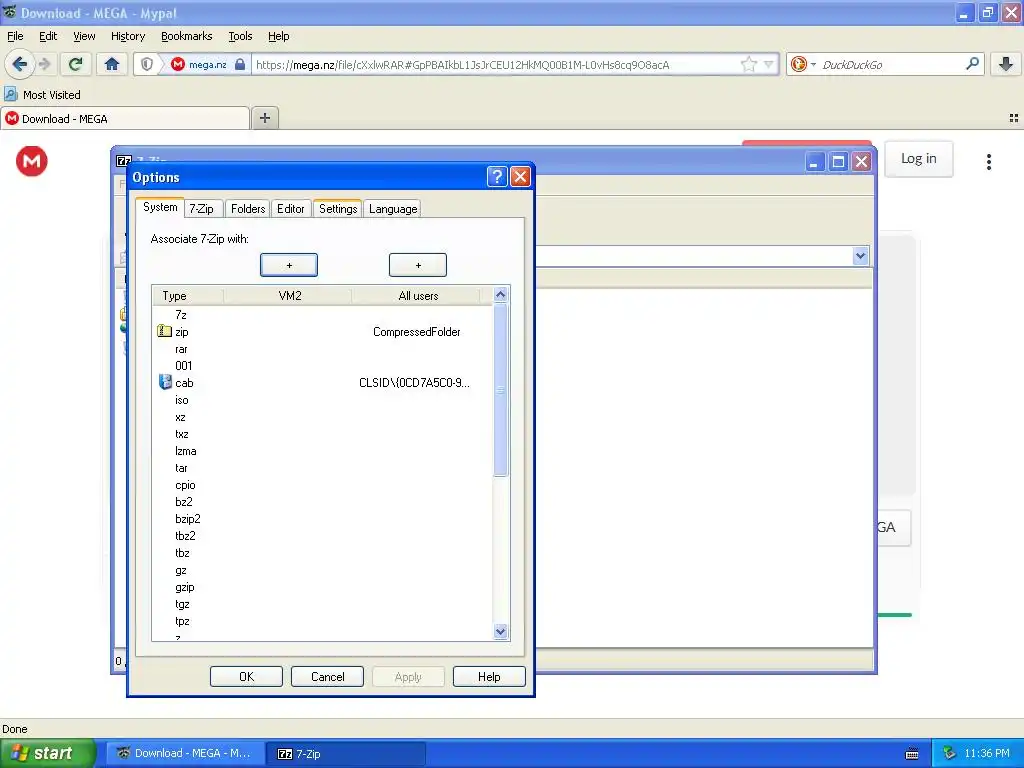This screenshot has width=1024, height=768.
Task: Open the MEGA three-dot menu
Action: coord(989,161)
